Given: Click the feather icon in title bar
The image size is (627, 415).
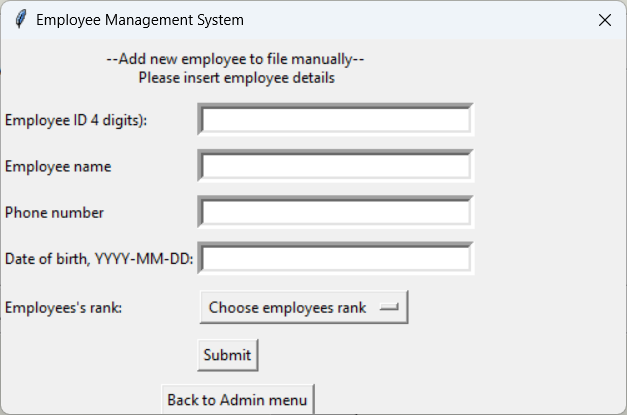Looking at the screenshot, I should [x=20, y=20].
